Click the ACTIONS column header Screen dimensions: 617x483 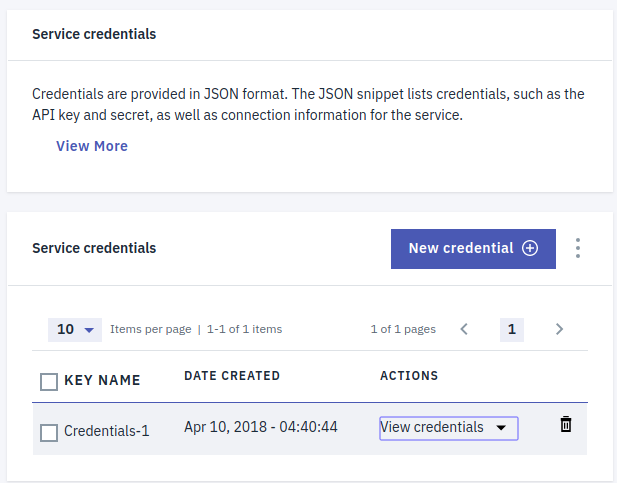409,376
